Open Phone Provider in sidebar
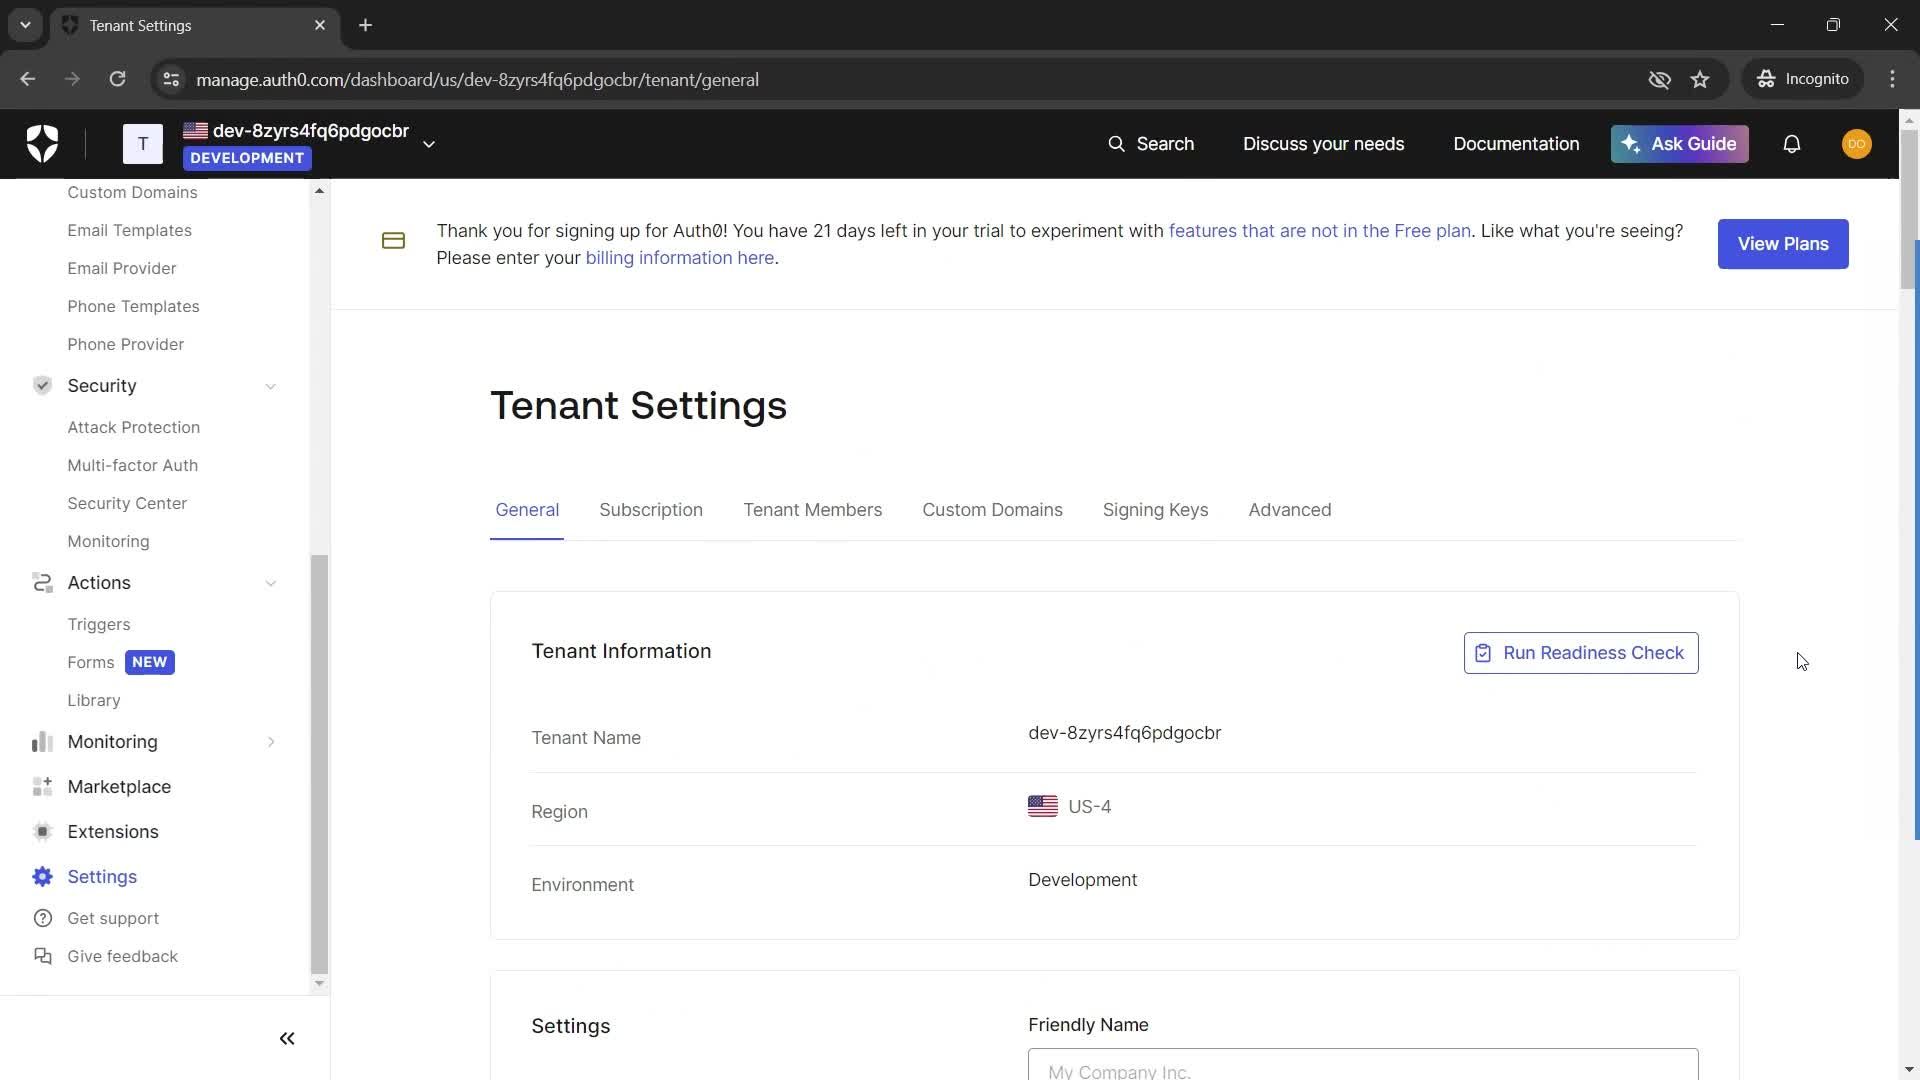 pos(125,344)
